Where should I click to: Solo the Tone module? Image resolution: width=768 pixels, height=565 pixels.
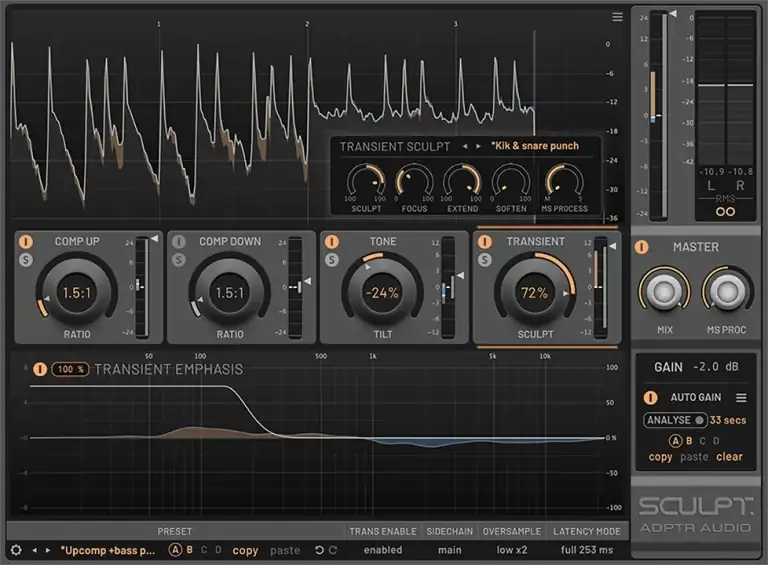pos(332,259)
